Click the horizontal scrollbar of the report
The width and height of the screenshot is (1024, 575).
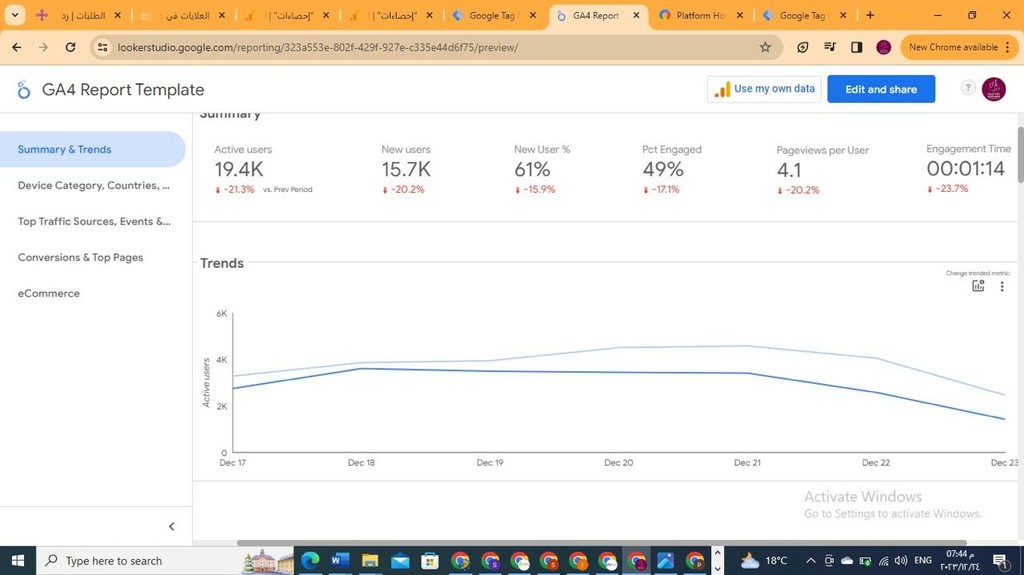[601, 542]
